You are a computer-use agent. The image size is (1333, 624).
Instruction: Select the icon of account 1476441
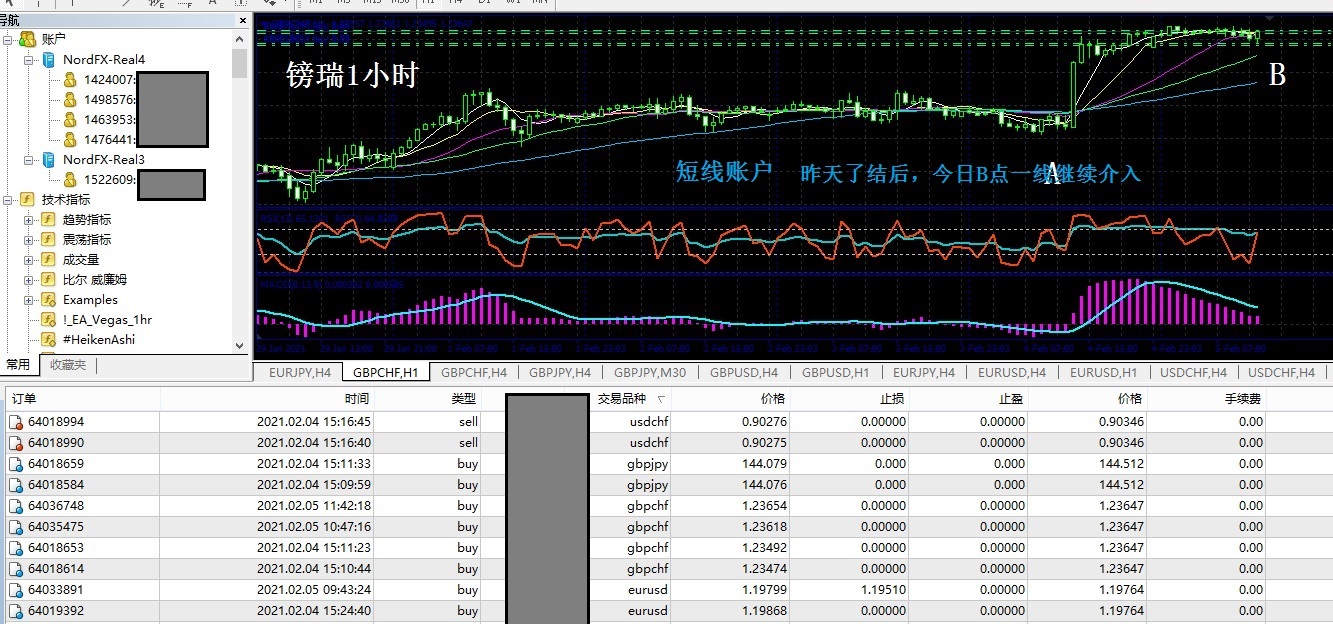coord(70,139)
